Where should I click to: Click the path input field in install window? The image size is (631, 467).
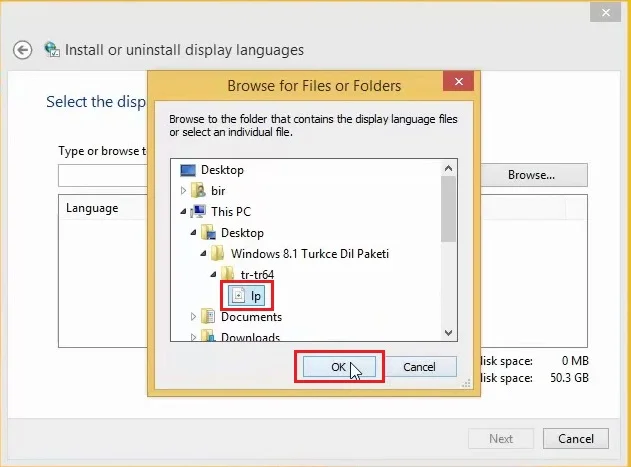(x=103, y=175)
